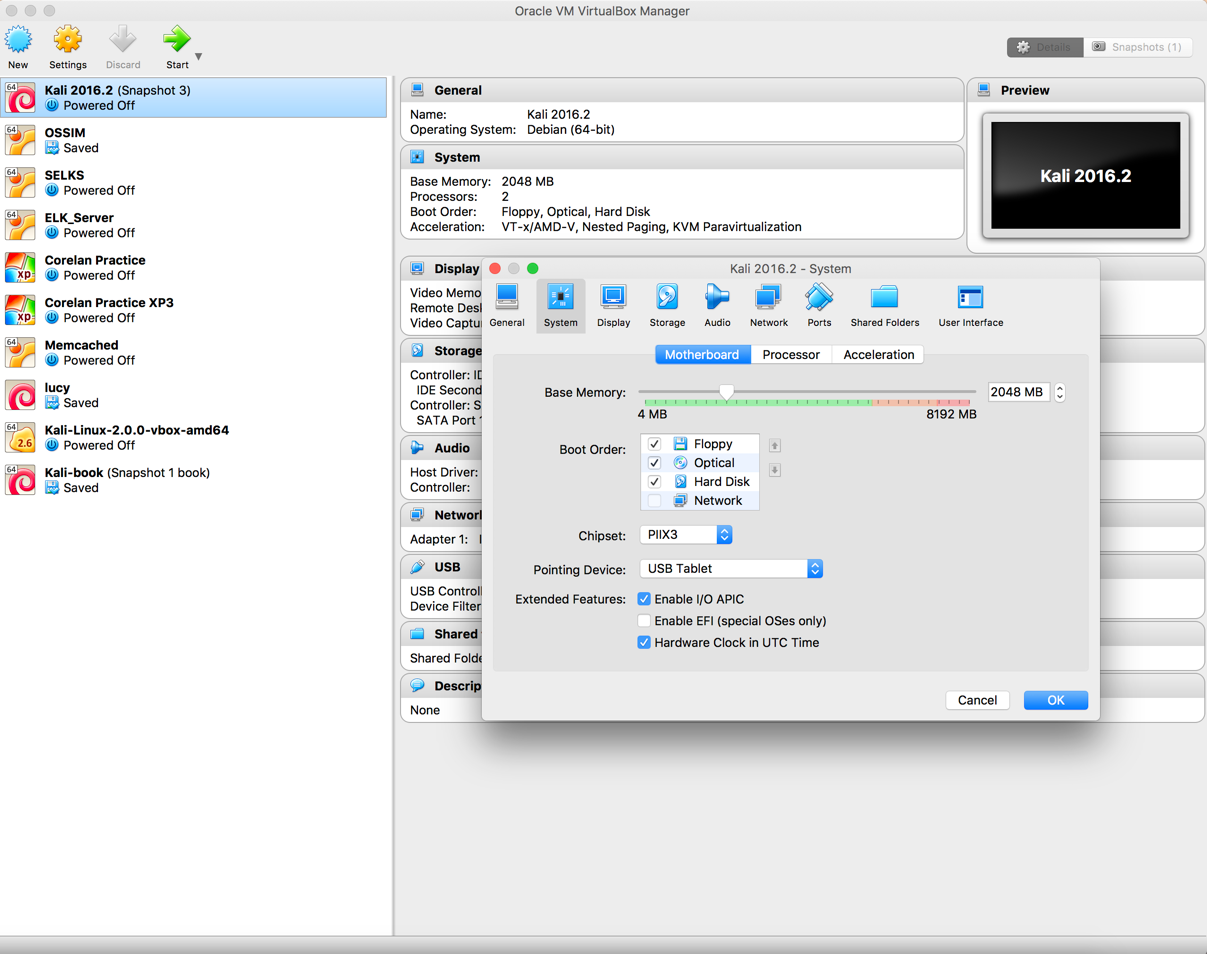This screenshot has width=1207, height=954.
Task: Open Settings from the main toolbar
Action: pos(68,46)
